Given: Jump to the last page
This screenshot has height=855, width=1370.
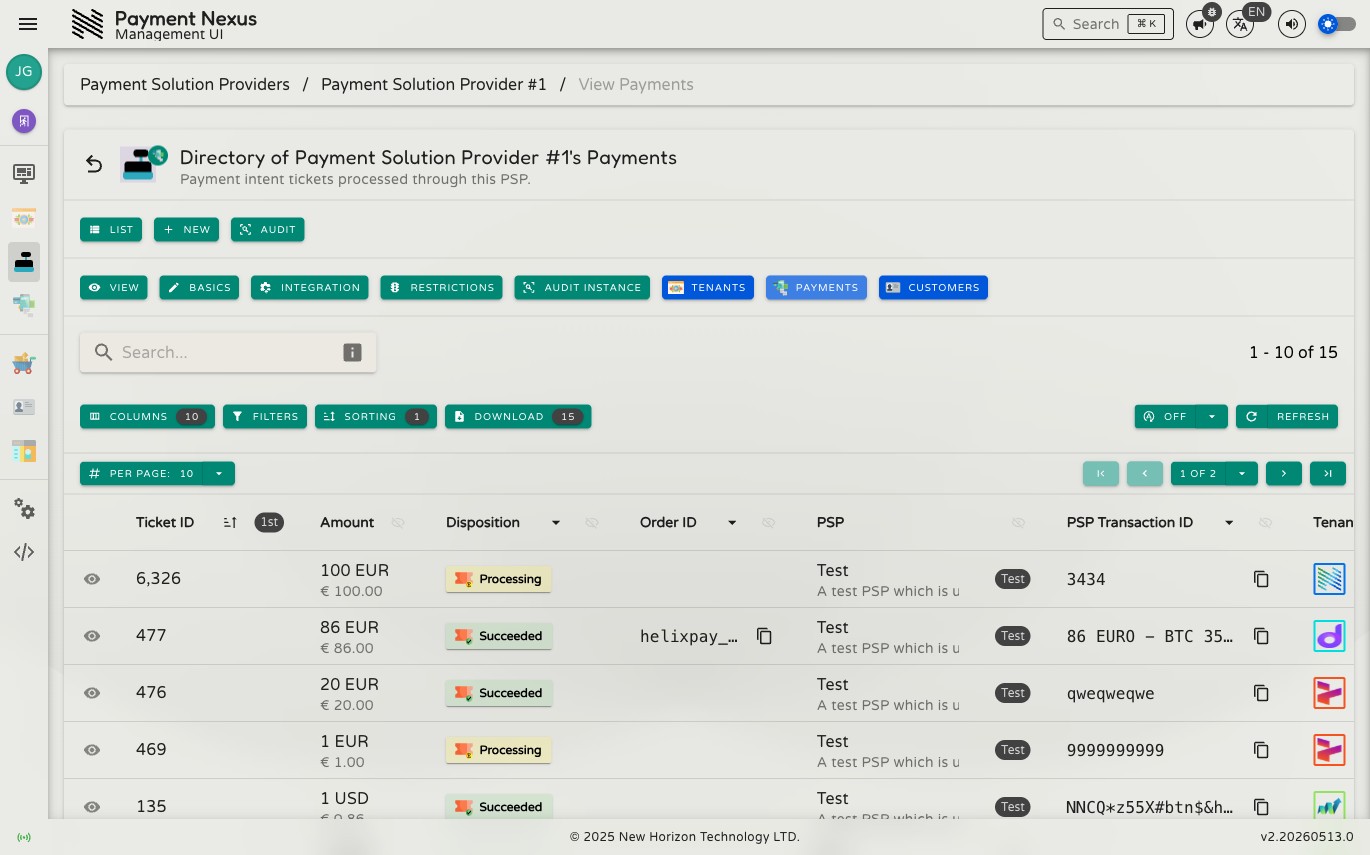Looking at the screenshot, I should [1328, 474].
